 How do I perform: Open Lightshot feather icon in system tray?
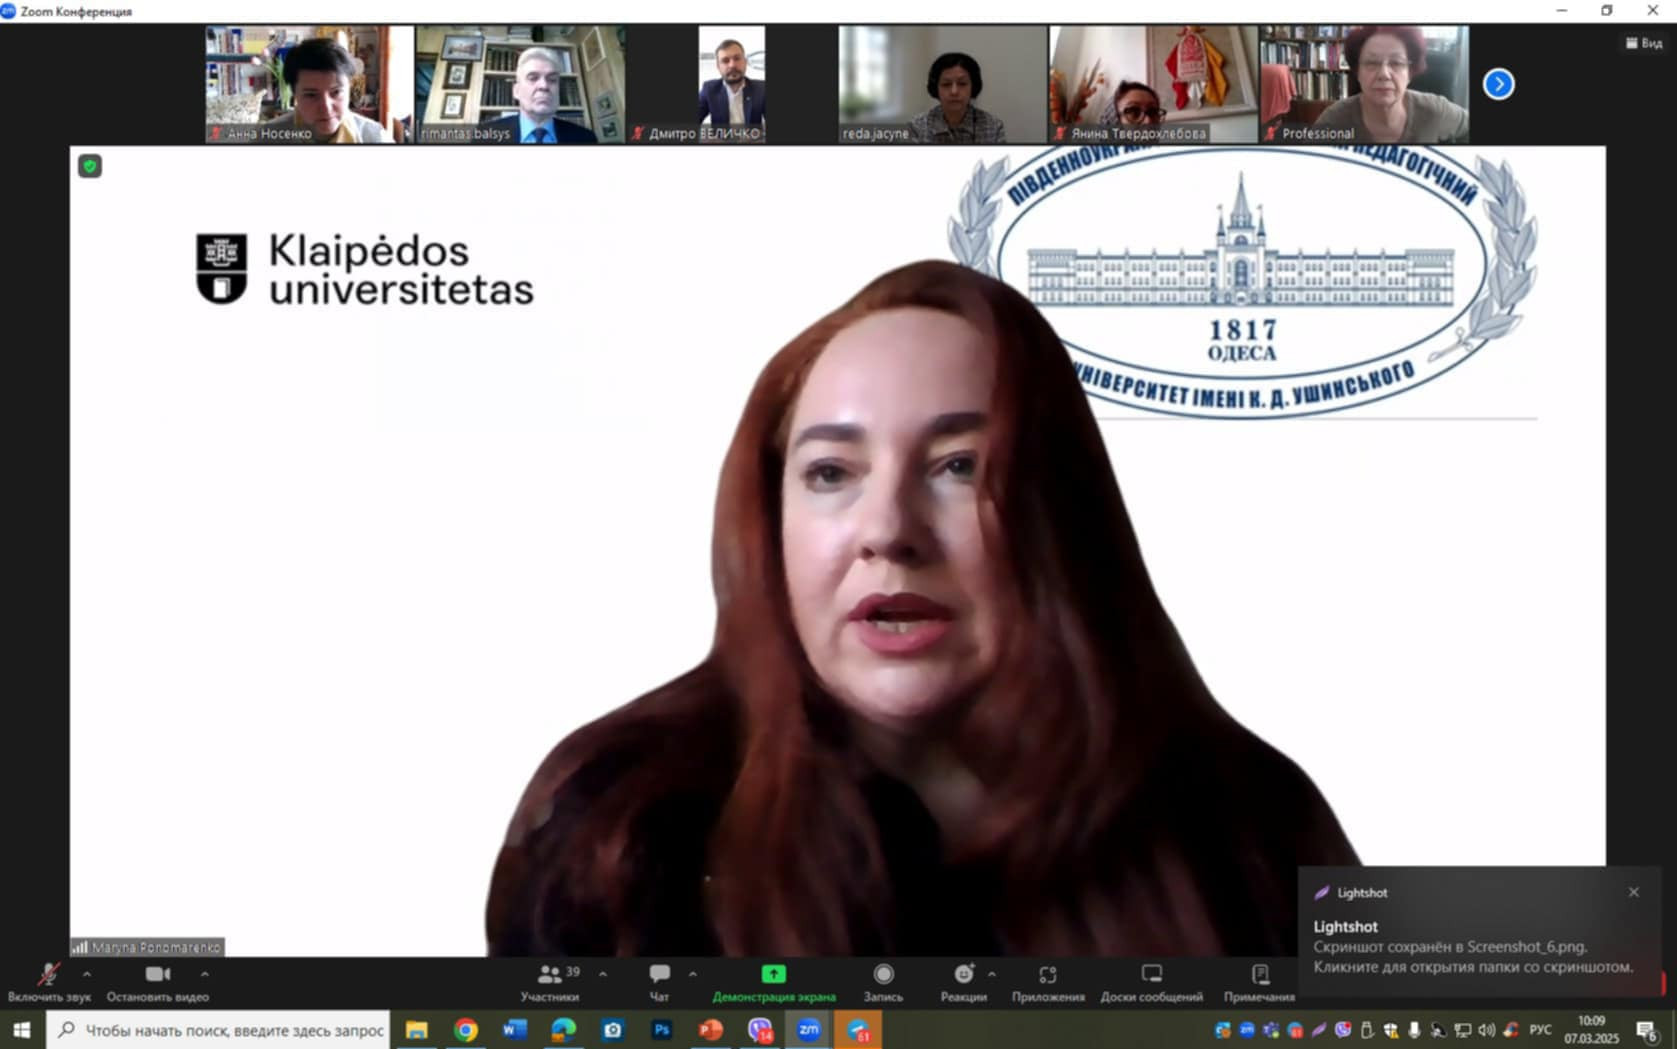(x=1319, y=1030)
